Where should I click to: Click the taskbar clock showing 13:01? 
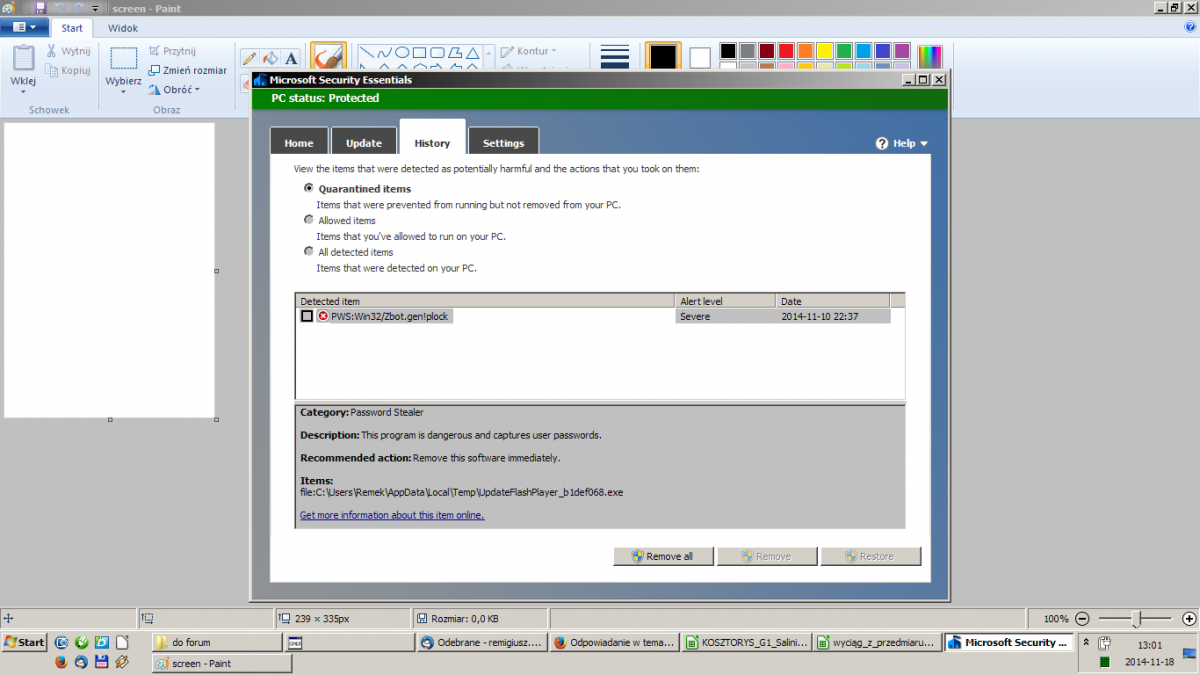coord(1148,645)
